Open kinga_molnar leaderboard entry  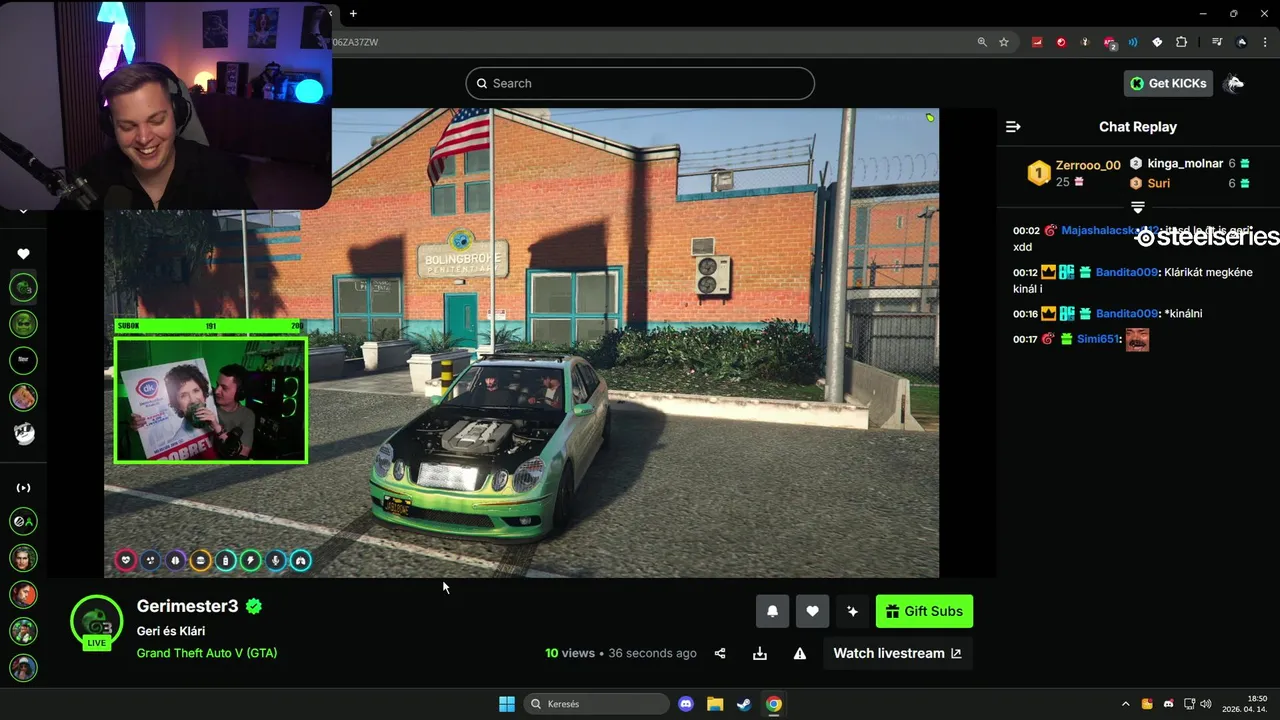click(x=1185, y=163)
